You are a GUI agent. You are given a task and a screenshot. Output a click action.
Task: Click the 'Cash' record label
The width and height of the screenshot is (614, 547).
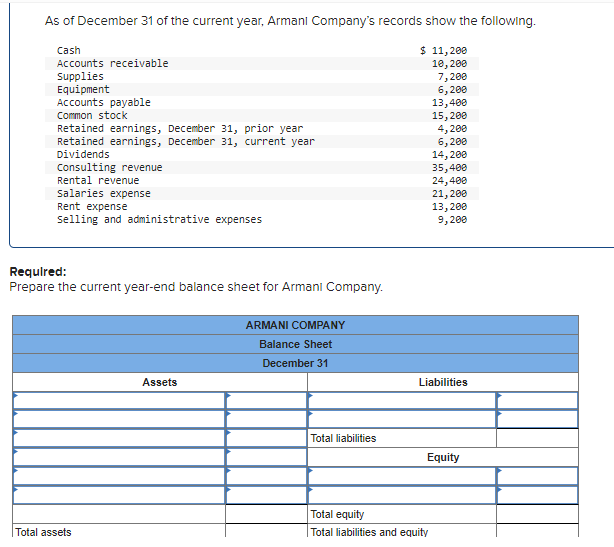[69, 51]
